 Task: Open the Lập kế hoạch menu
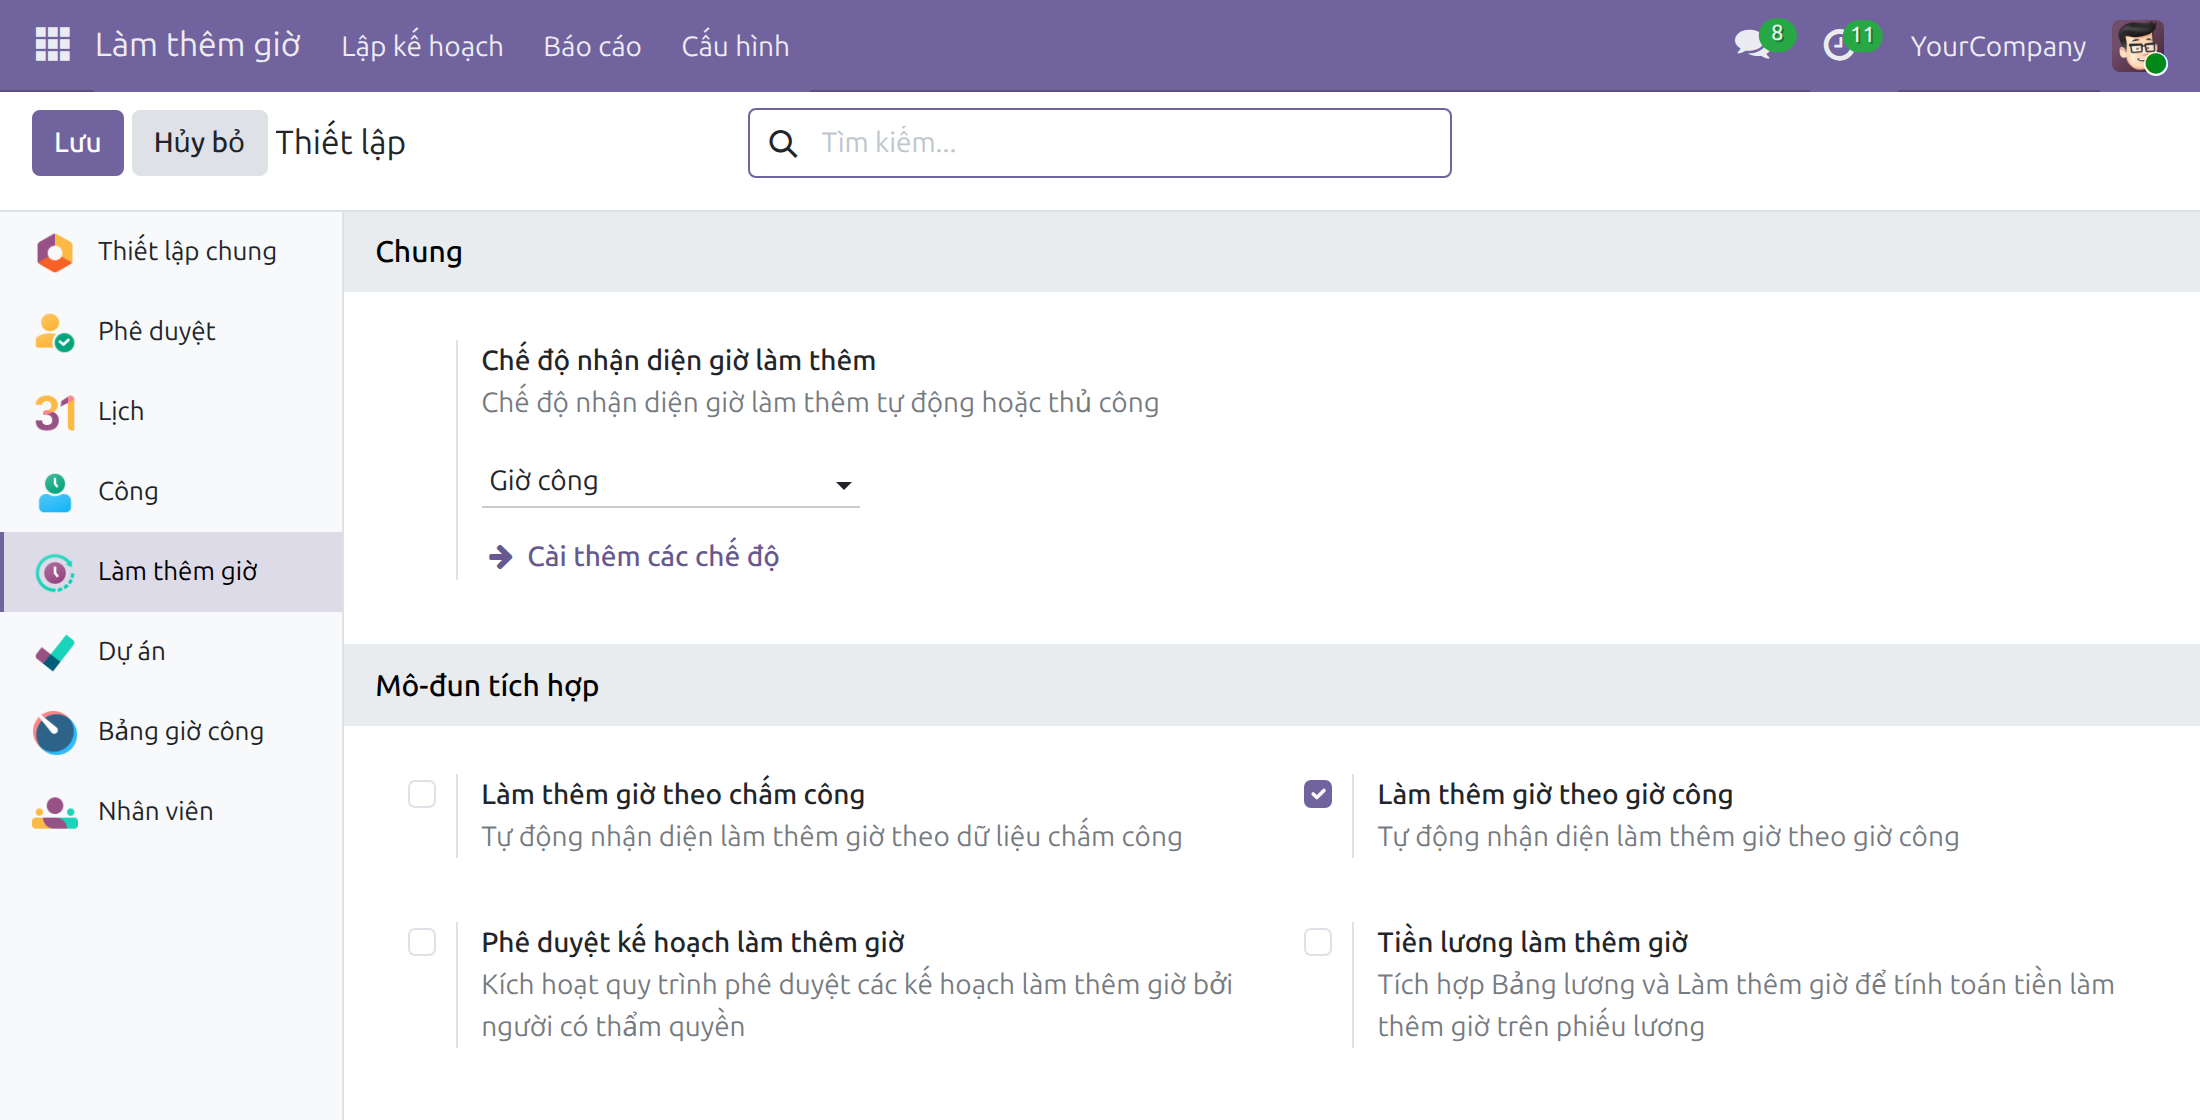pos(422,46)
